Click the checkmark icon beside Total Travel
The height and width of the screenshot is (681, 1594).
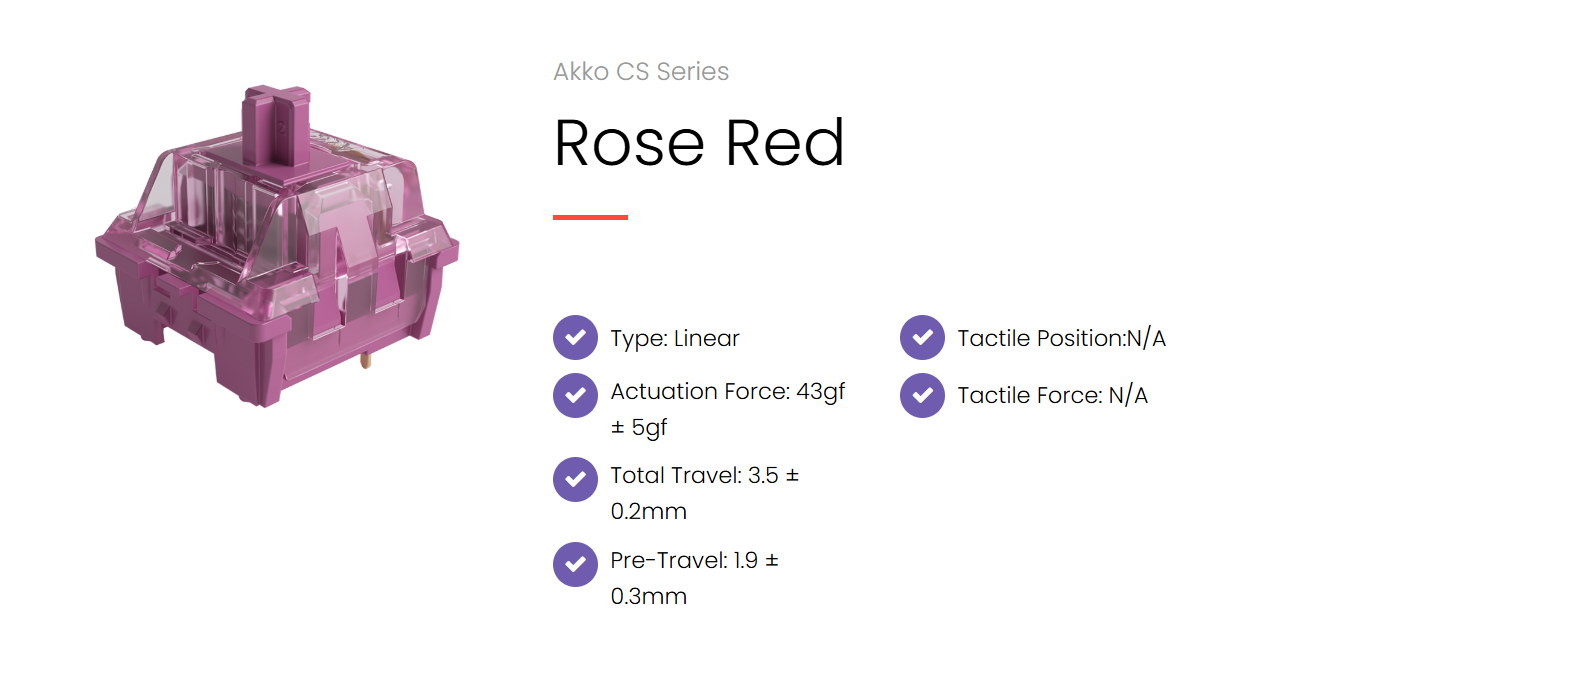(575, 479)
